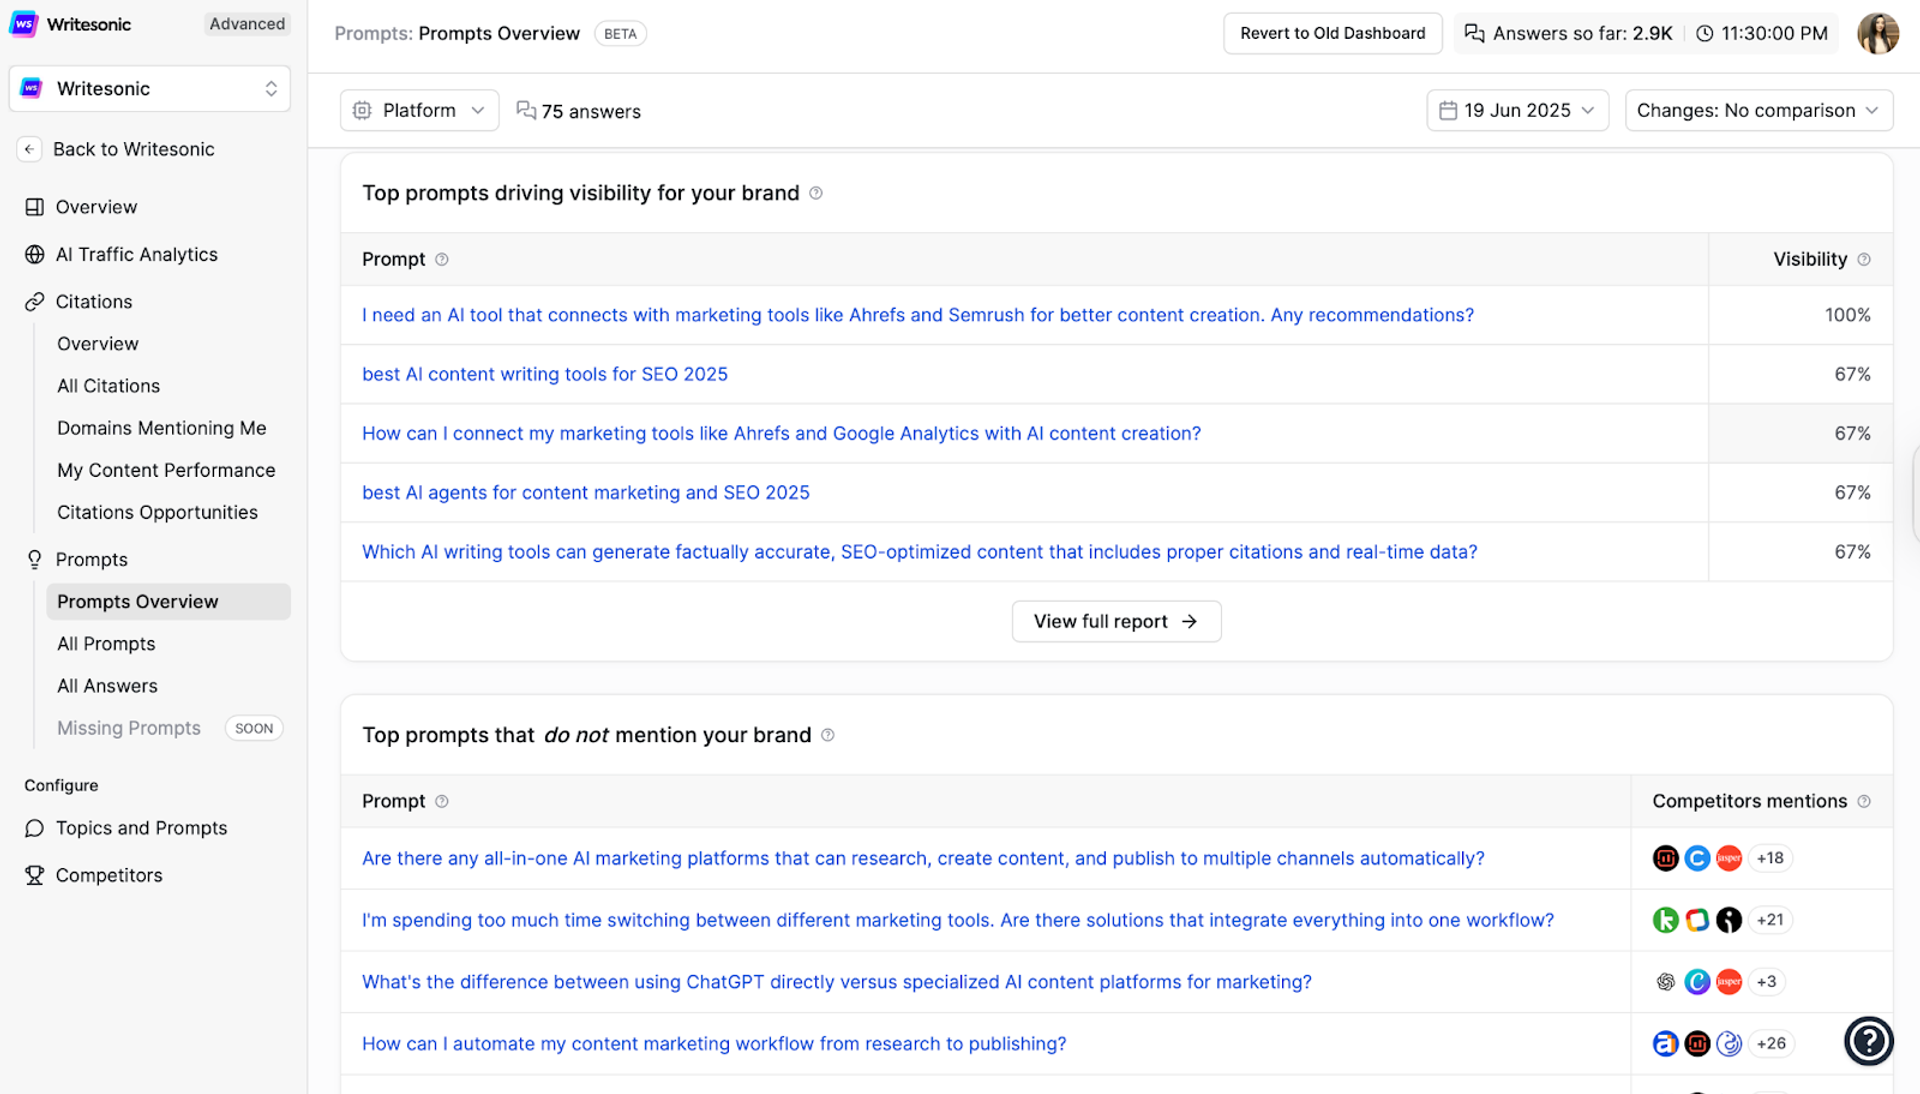
Task: Click the clock icon beside 11:30:00 PM
Action: (x=1705, y=33)
